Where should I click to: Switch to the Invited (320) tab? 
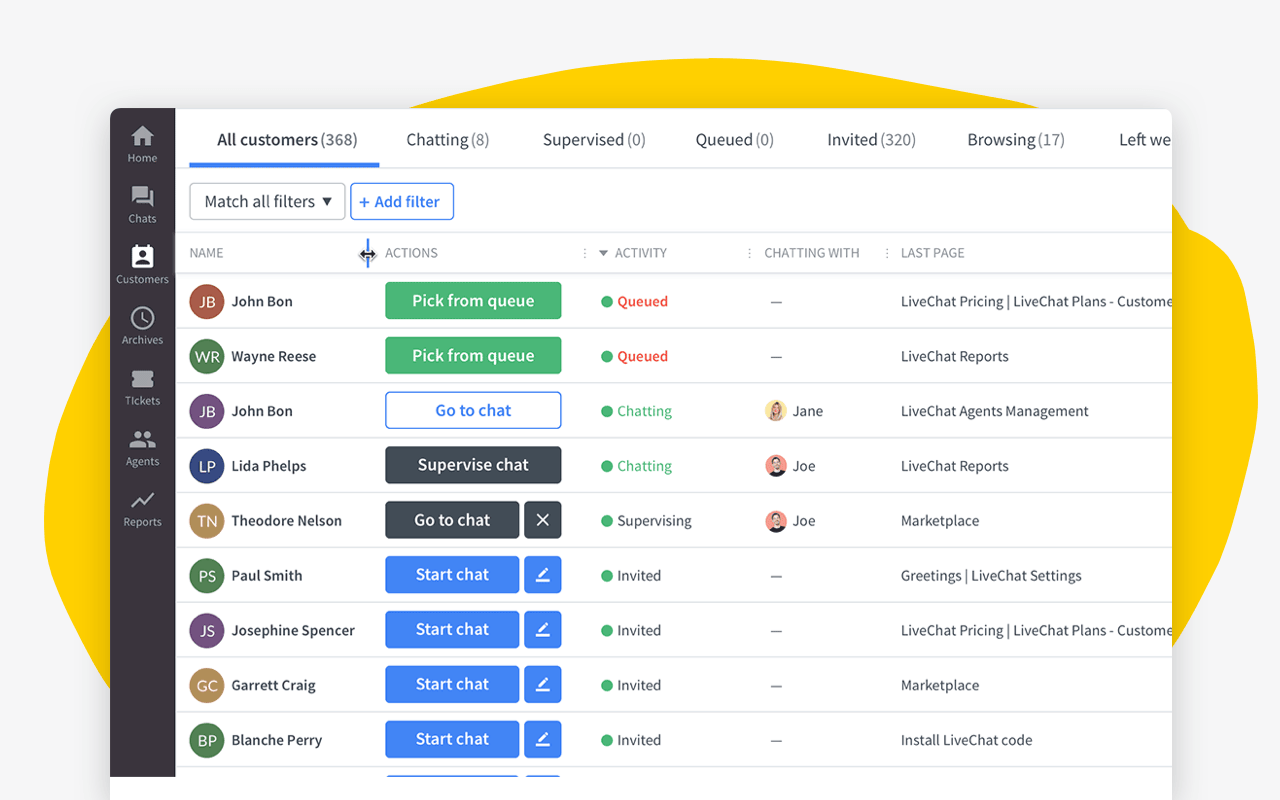pos(871,140)
